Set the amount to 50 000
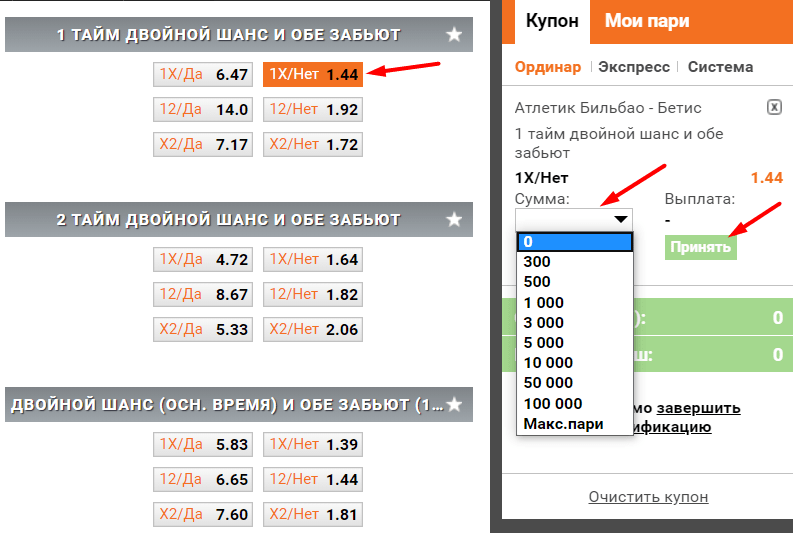This screenshot has width=793, height=533. (x=575, y=383)
